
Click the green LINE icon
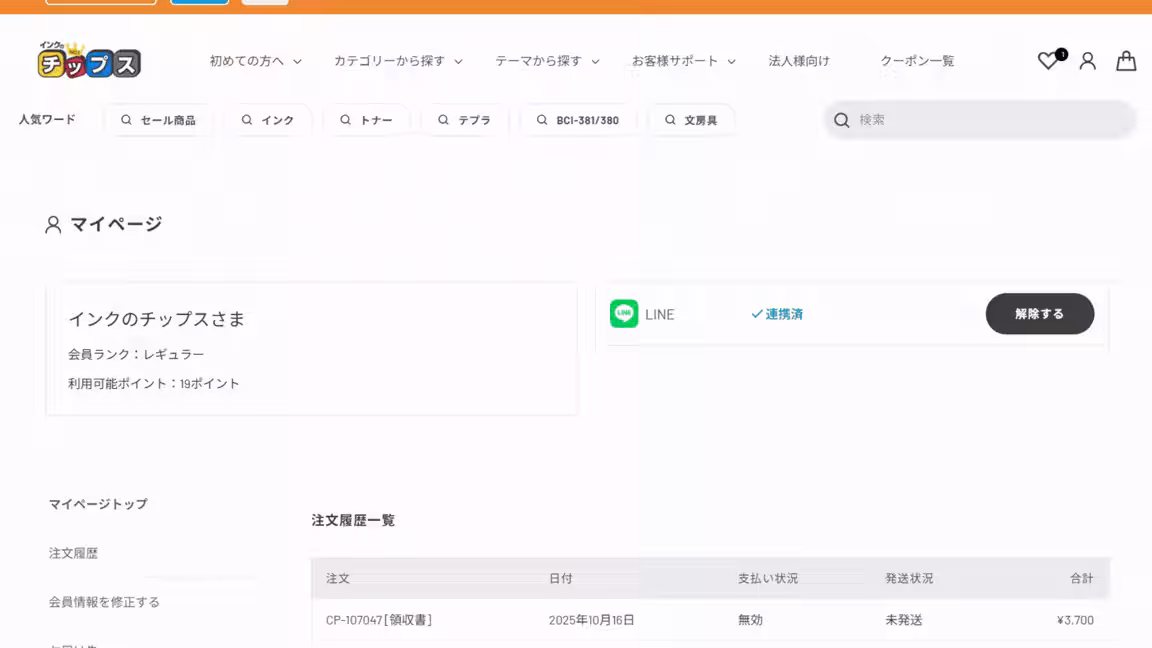pyautogui.click(x=624, y=314)
